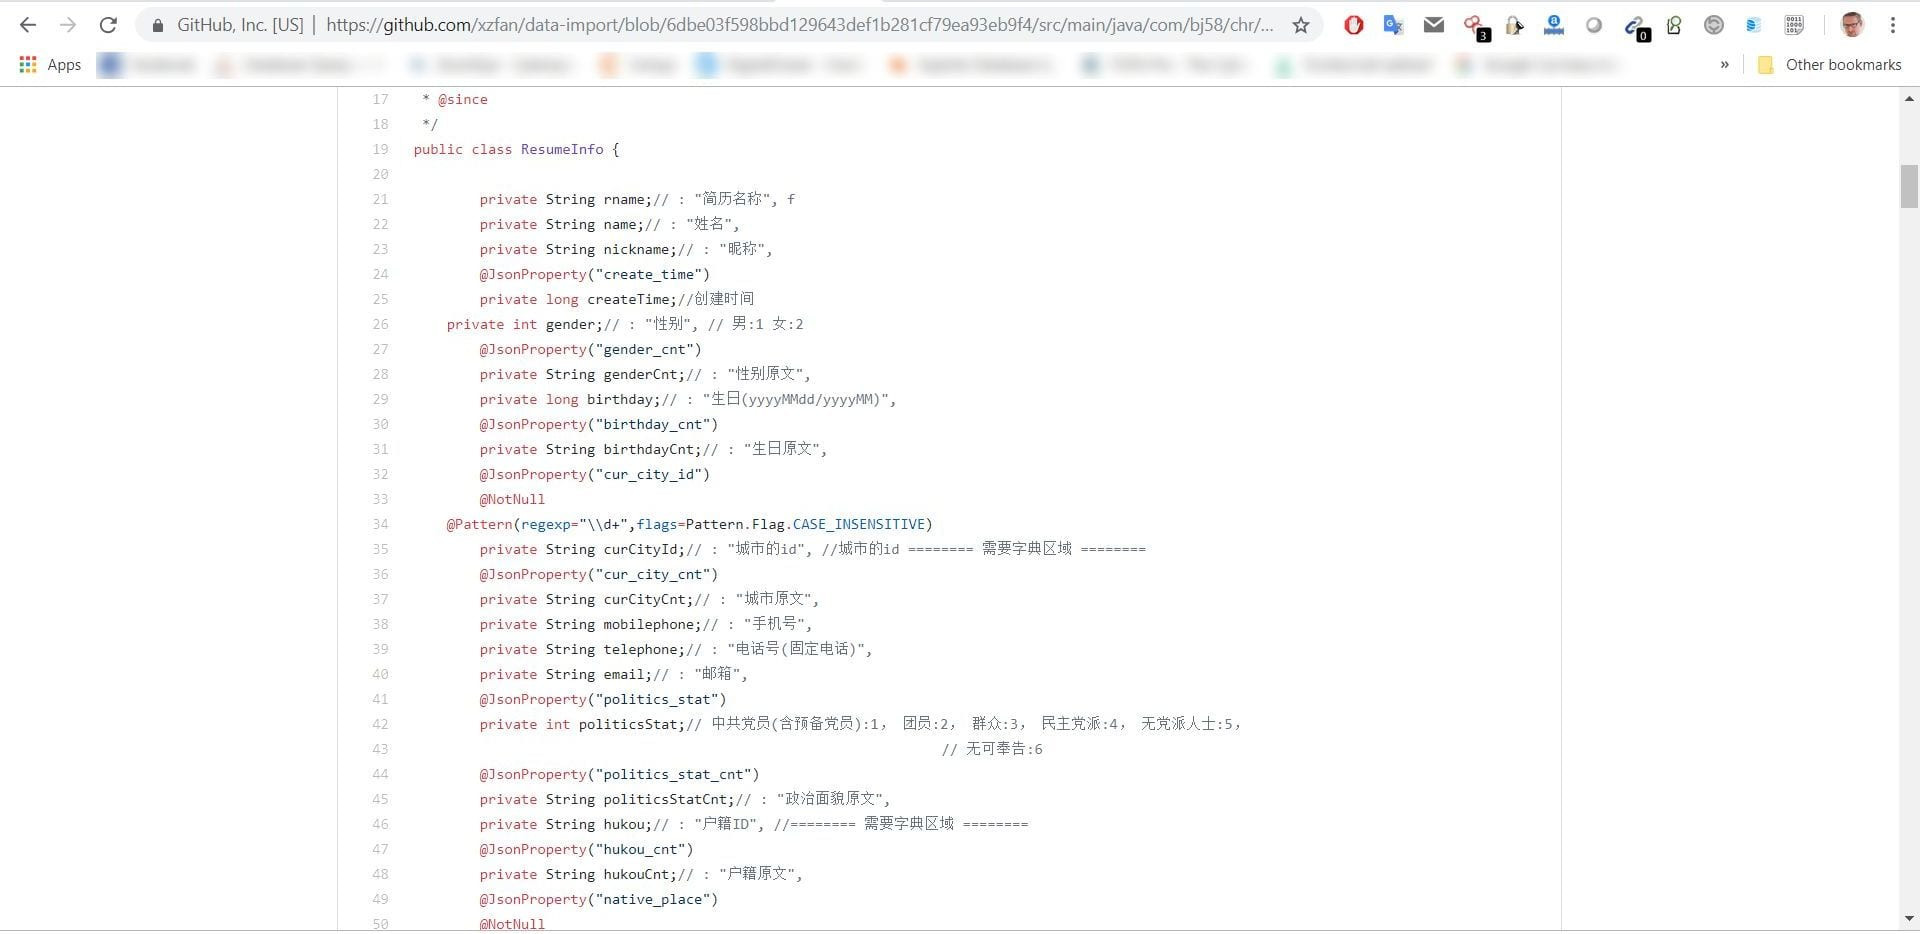Screen dimensions: 1920x934
Task: Open the Chrome profile avatar
Action: [1852, 25]
